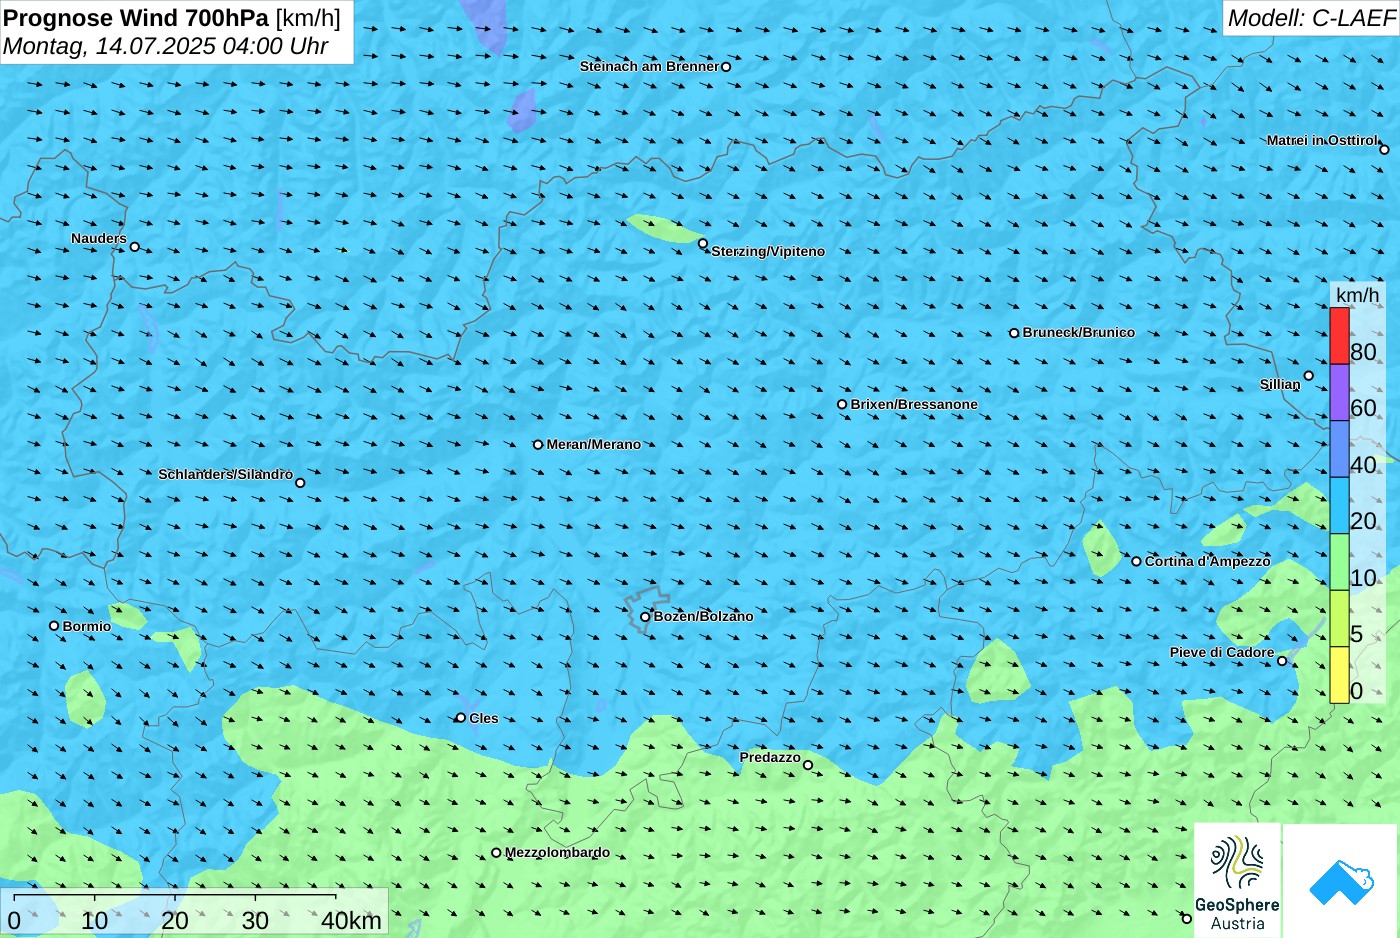Select the Cles location dot
Viewport: 1400px width, 938px height.
460,718
